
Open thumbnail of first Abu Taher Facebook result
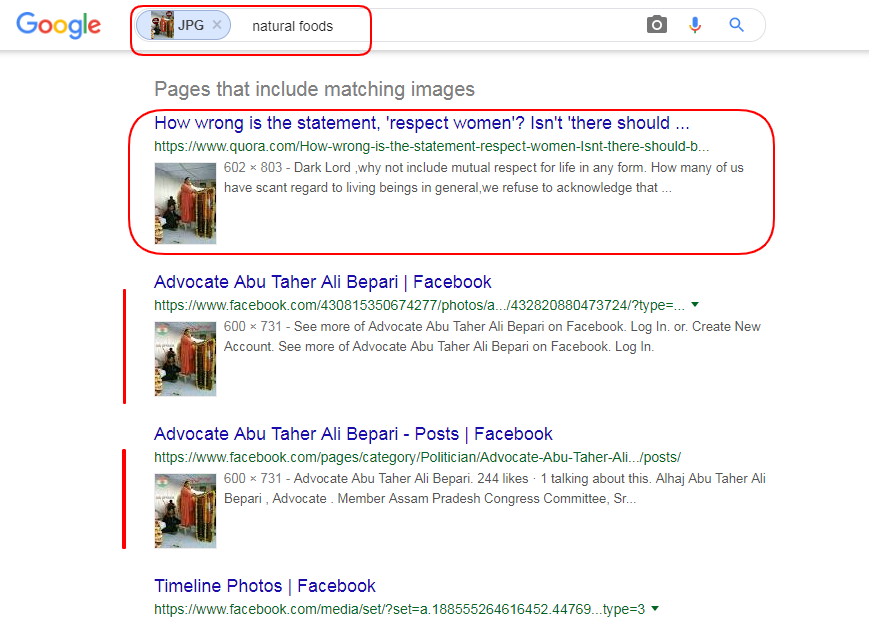coord(185,359)
